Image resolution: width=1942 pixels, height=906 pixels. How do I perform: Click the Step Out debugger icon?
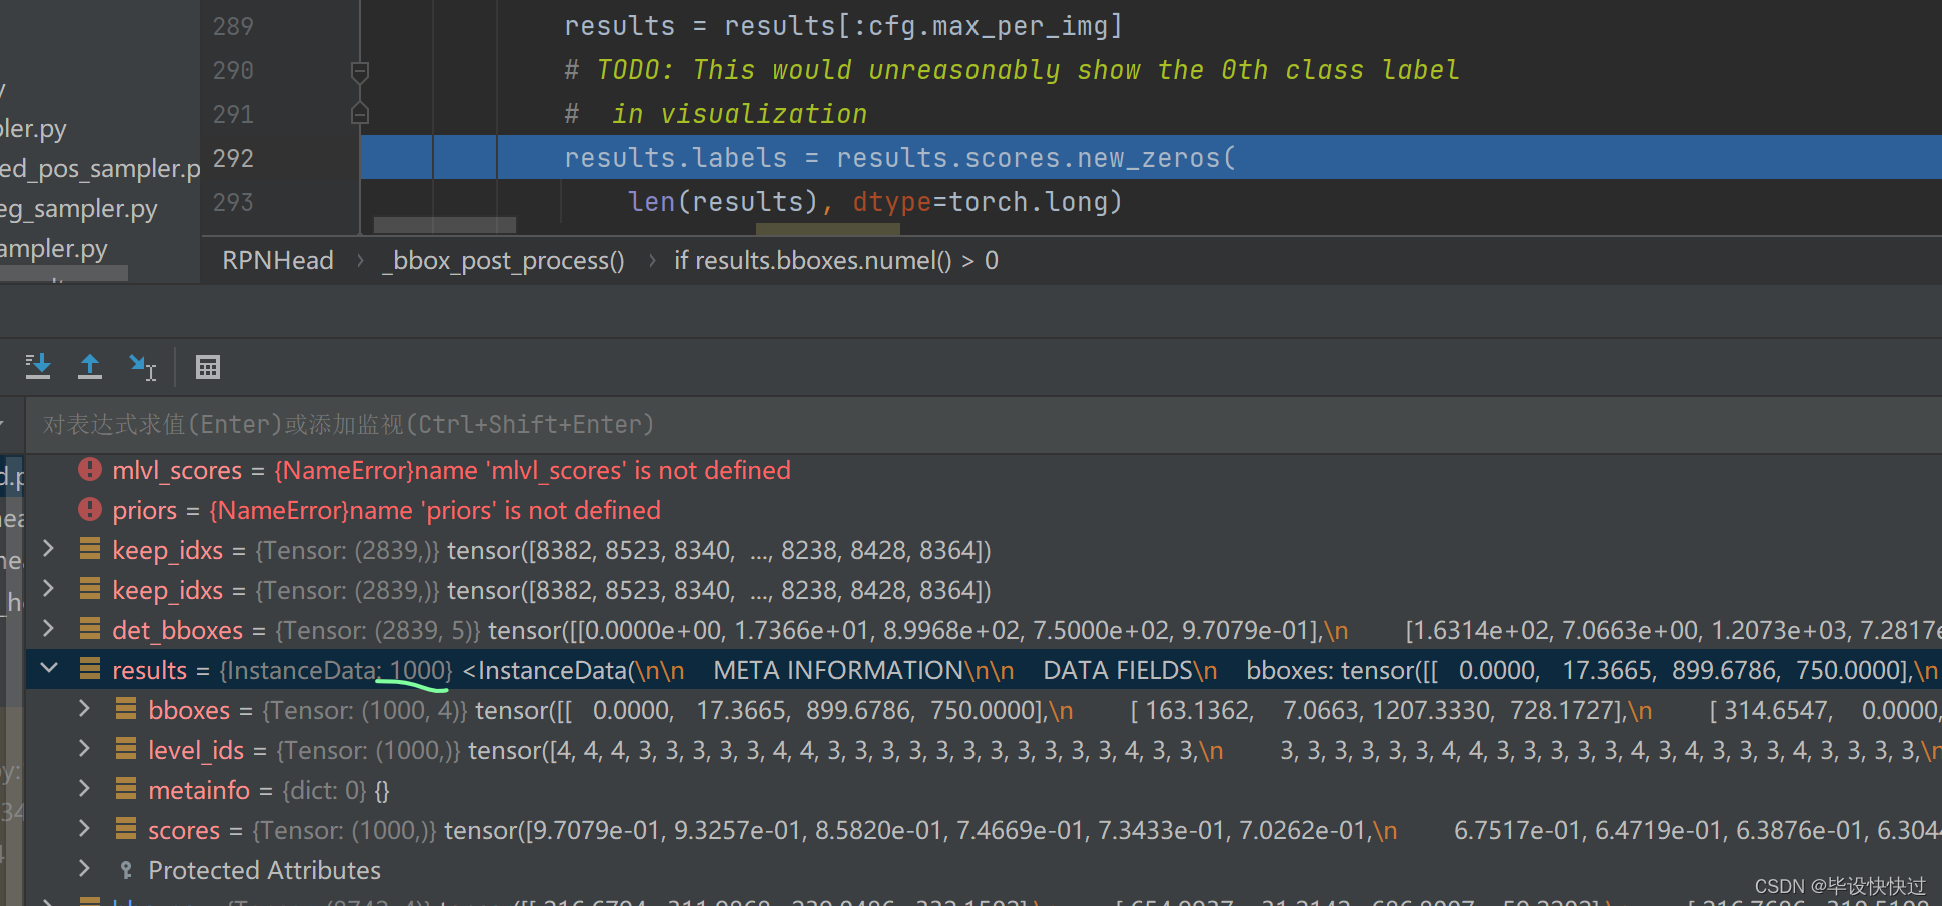90,366
